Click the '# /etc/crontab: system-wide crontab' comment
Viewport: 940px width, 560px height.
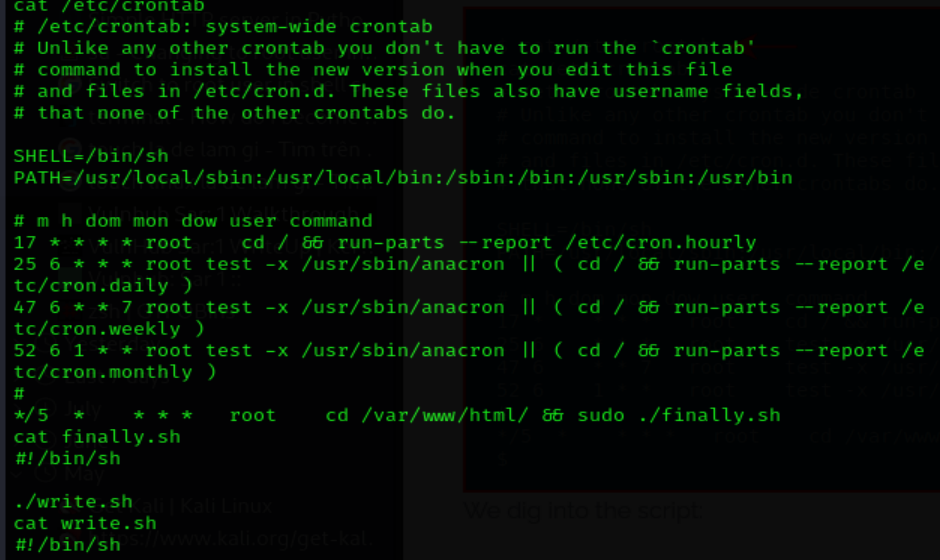click(x=223, y=26)
